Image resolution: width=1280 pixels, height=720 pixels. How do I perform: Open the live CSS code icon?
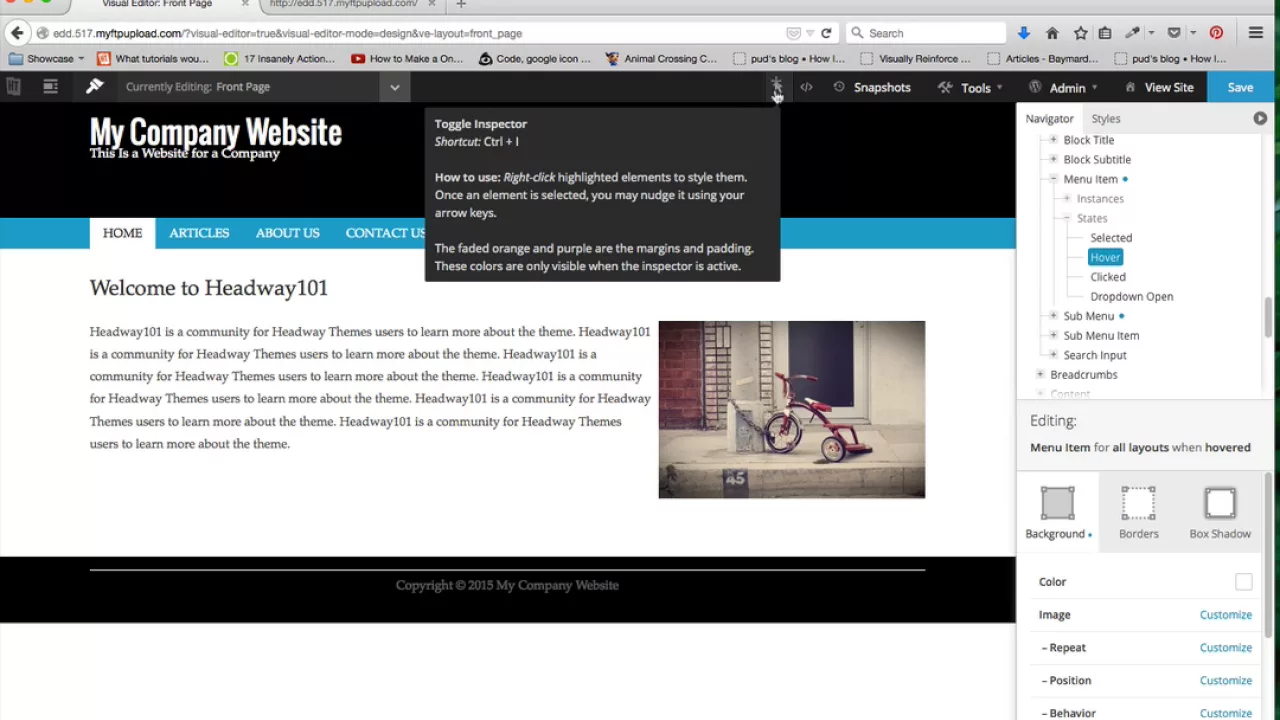[x=806, y=87]
